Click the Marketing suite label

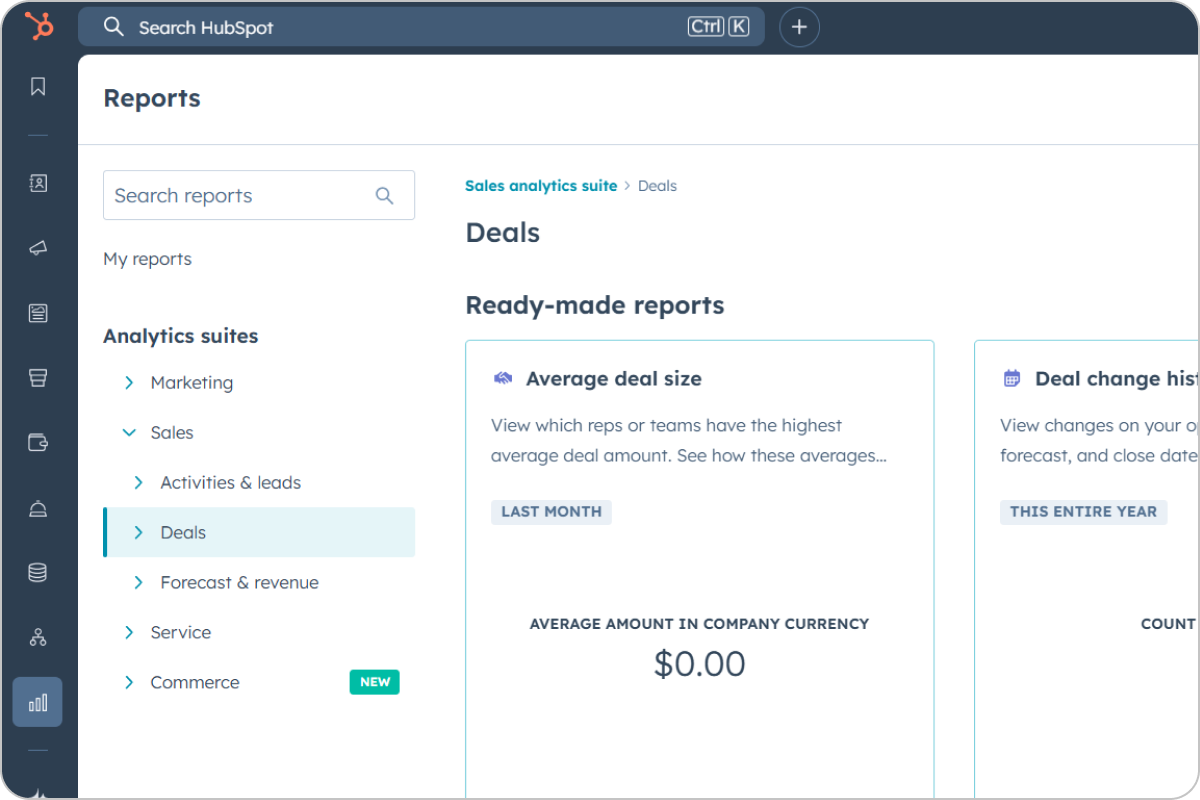click(192, 383)
